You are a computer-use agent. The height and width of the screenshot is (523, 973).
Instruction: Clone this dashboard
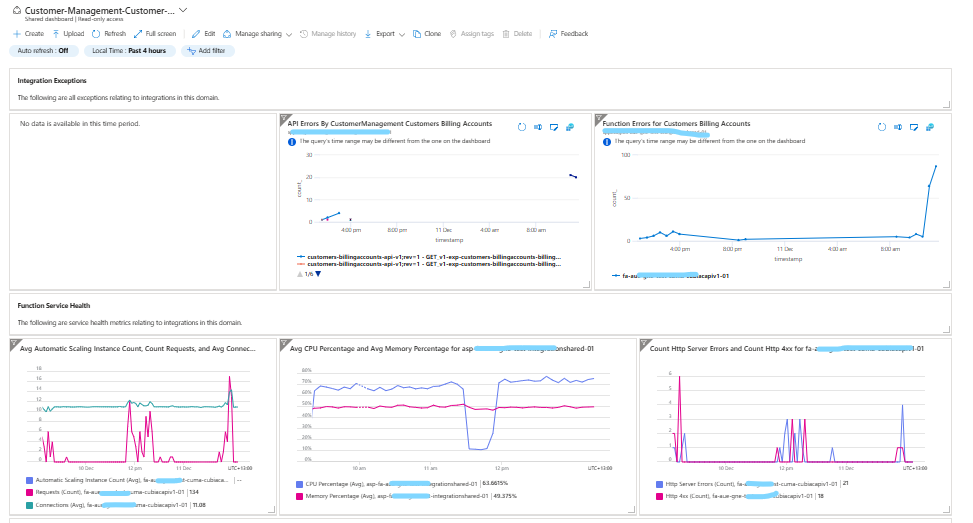(426, 34)
